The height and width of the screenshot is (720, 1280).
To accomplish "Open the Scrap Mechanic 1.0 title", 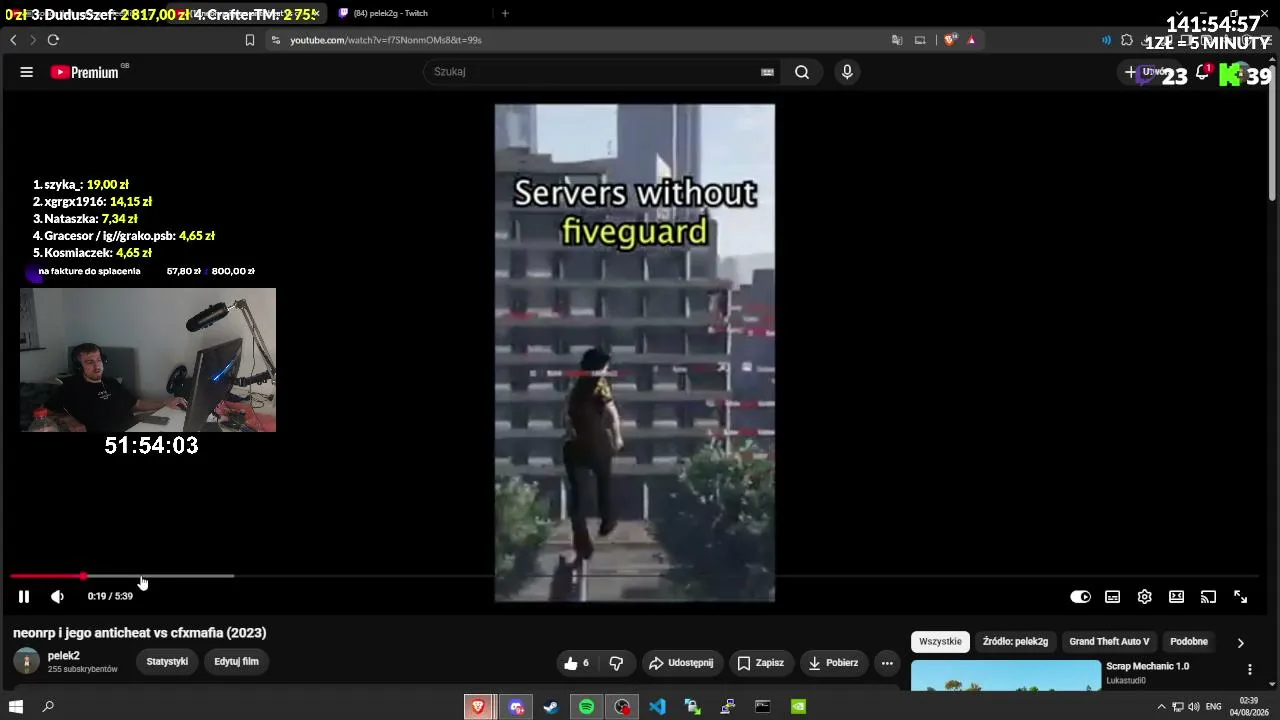I will [1148, 666].
